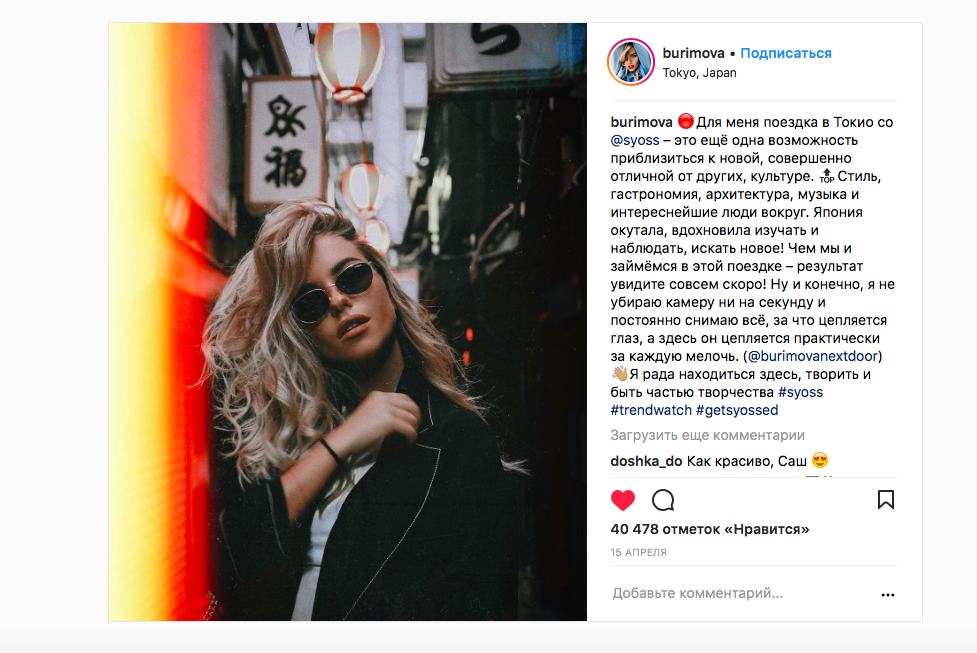The image size is (977, 653).
Task: Open the #getsyossed hashtag
Action: pos(737,411)
